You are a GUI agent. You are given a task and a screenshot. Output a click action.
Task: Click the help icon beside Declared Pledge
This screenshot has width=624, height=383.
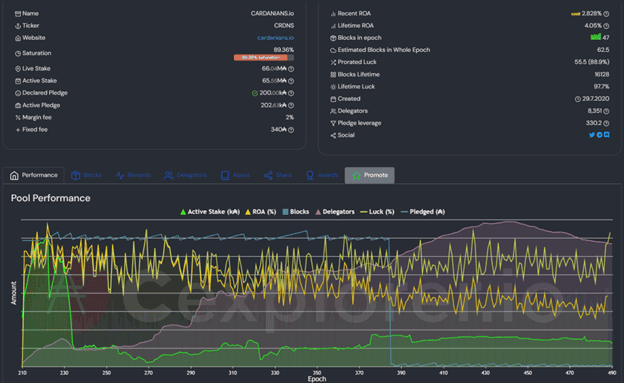pos(291,93)
